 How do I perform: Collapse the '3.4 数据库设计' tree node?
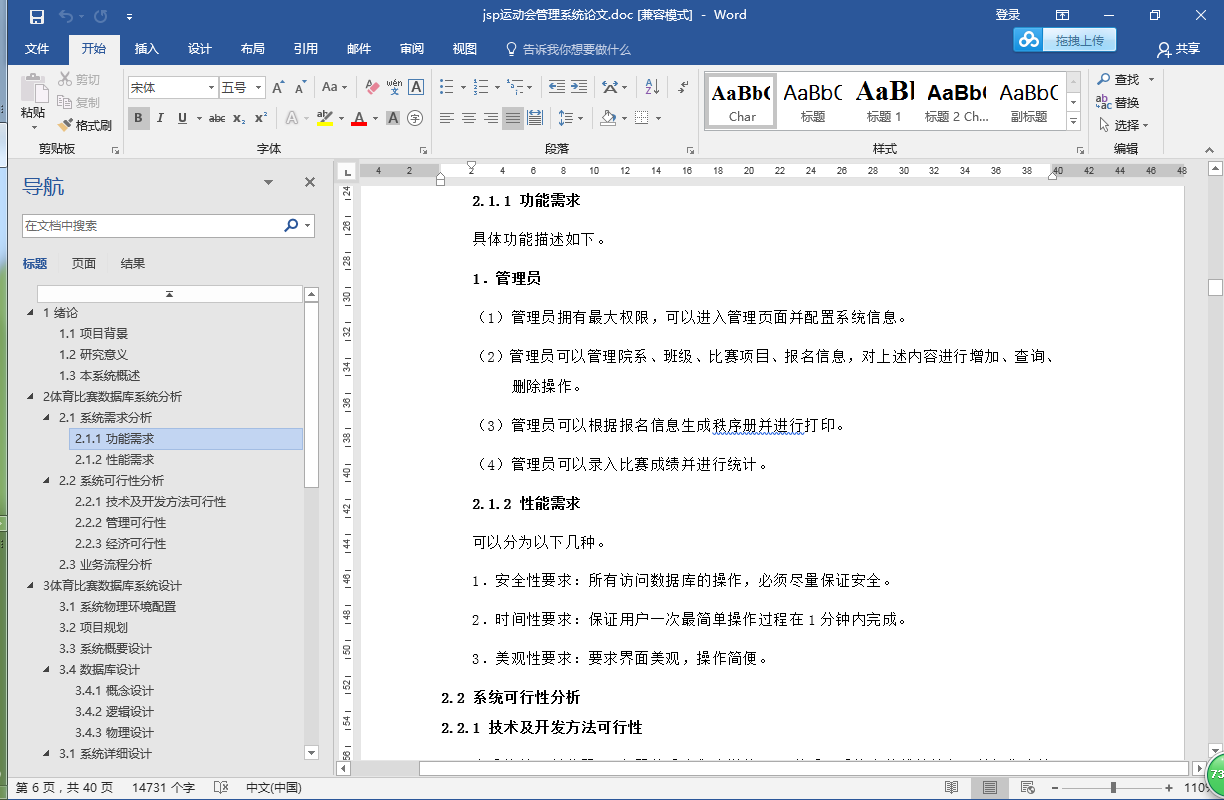coord(47,670)
